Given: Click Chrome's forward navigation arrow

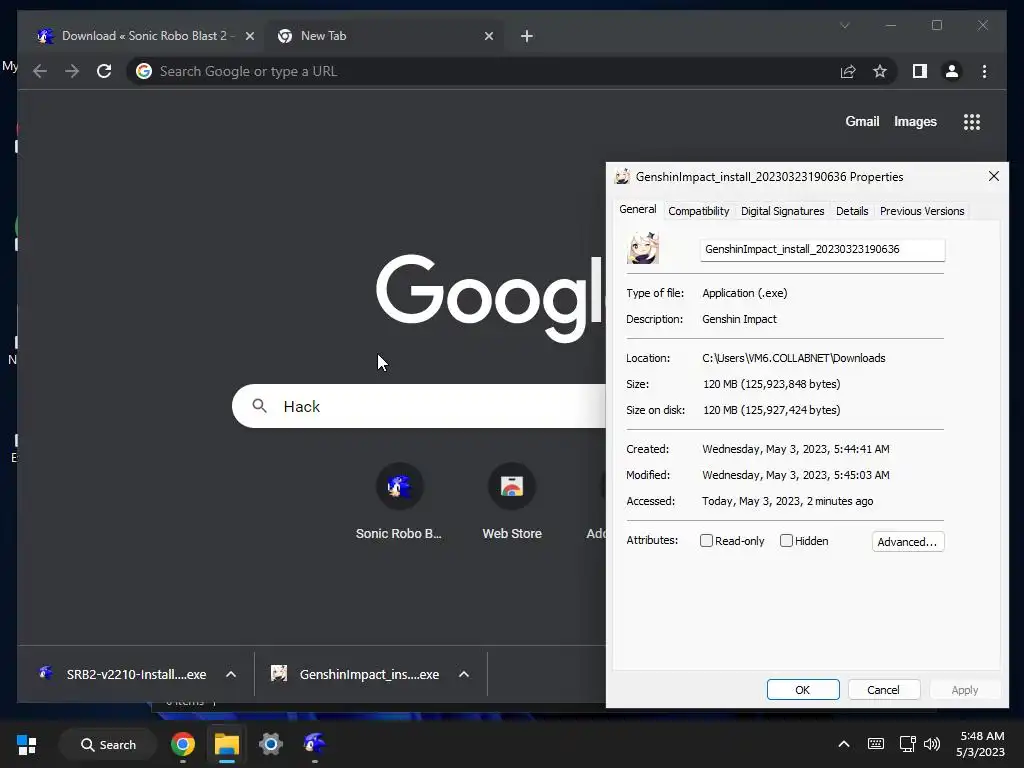Looking at the screenshot, I should click(x=72, y=71).
